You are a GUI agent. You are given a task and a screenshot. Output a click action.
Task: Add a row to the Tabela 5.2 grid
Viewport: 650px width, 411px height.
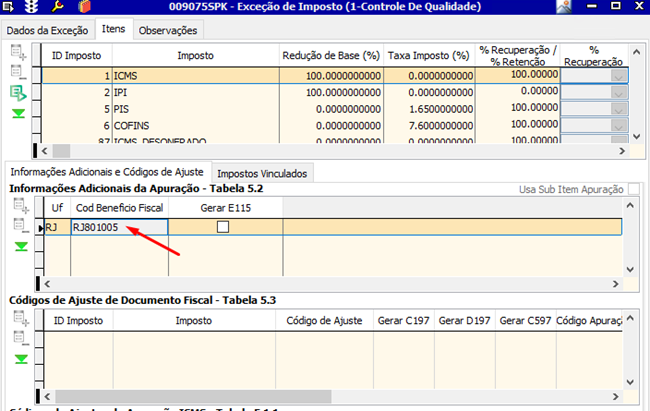pyautogui.click(x=21, y=206)
